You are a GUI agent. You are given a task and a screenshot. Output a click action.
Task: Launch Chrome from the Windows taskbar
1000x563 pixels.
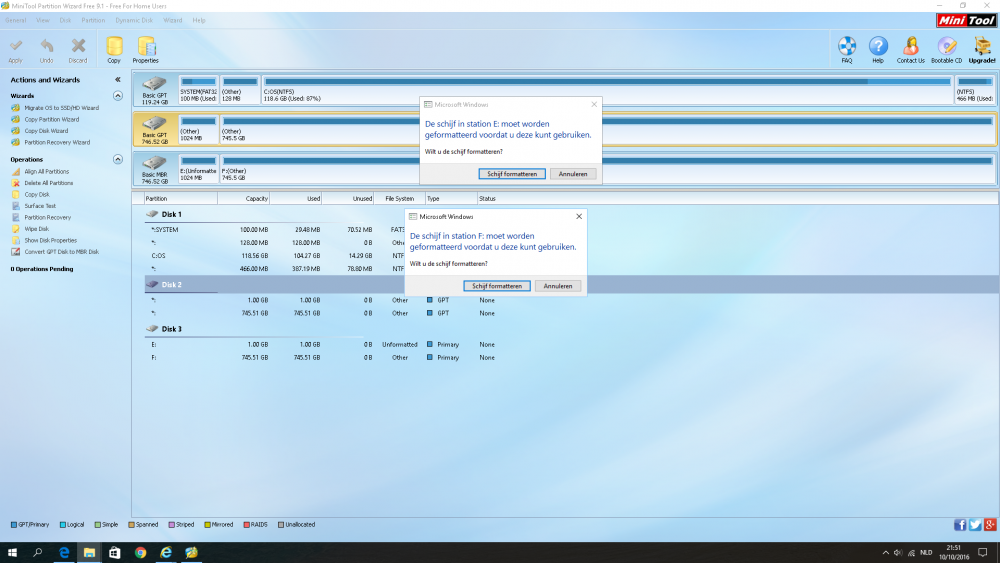pyautogui.click(x=140, y=552)
